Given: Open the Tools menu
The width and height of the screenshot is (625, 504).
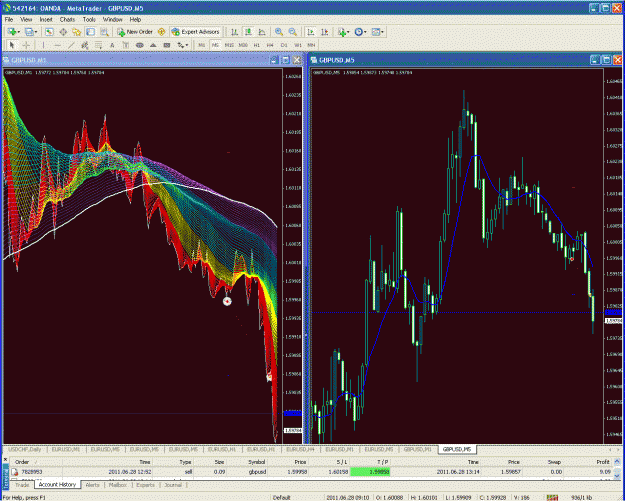Looking at the screenshot, I should point(89,19).
